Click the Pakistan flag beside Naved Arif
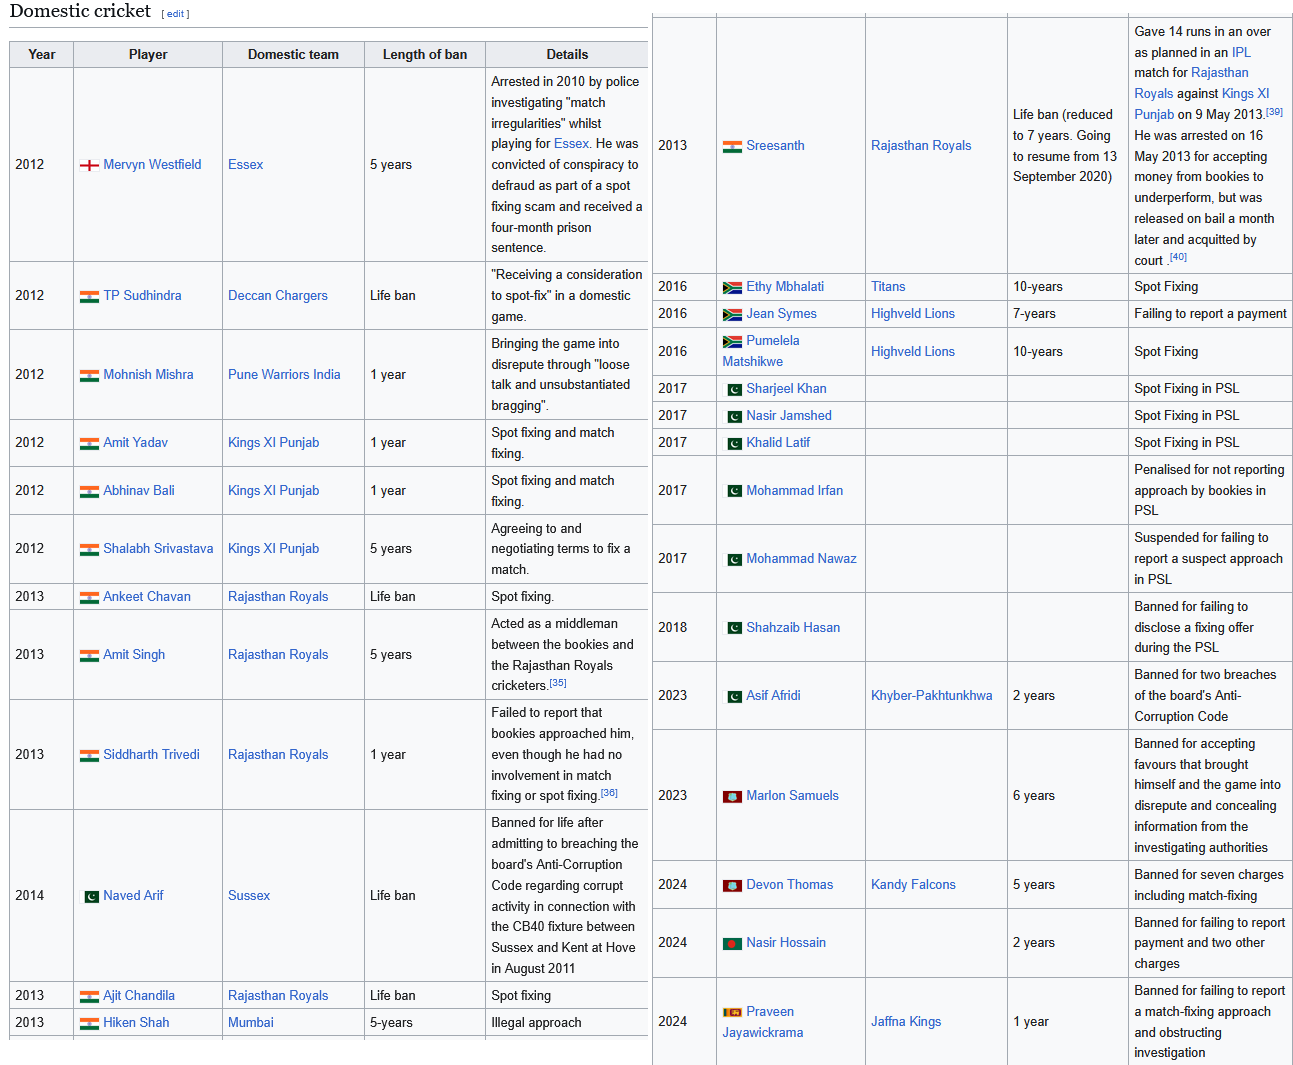1293x1065 pixels. coord(89,896)
